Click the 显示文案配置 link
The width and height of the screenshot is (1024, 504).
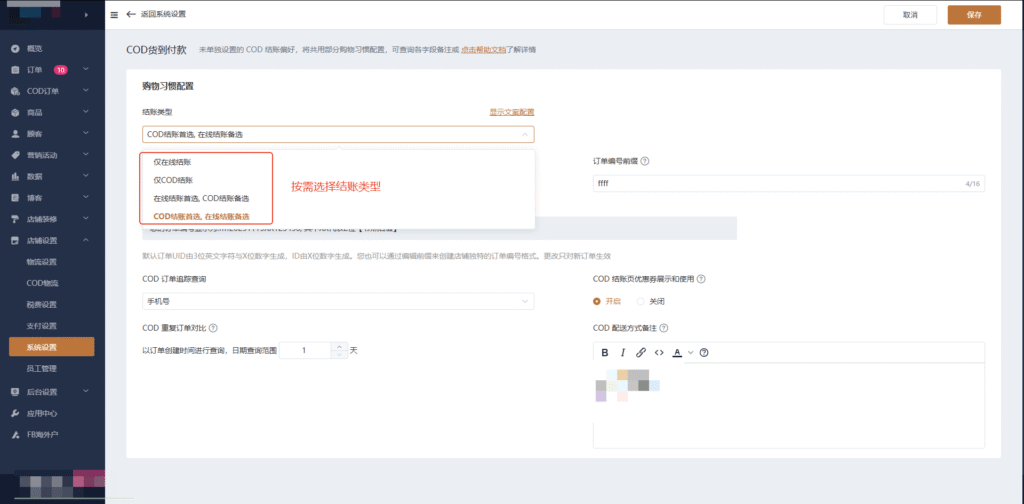pos(511,112)
